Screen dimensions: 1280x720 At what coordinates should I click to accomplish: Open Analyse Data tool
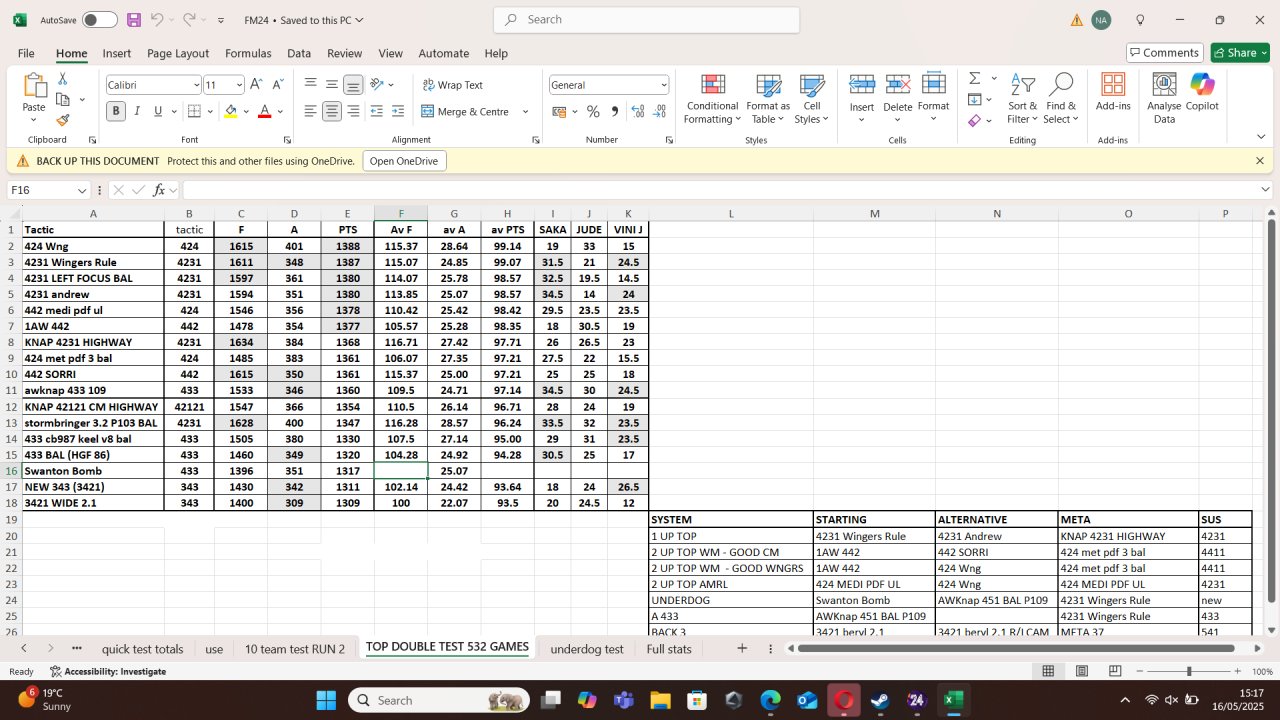1164,86
